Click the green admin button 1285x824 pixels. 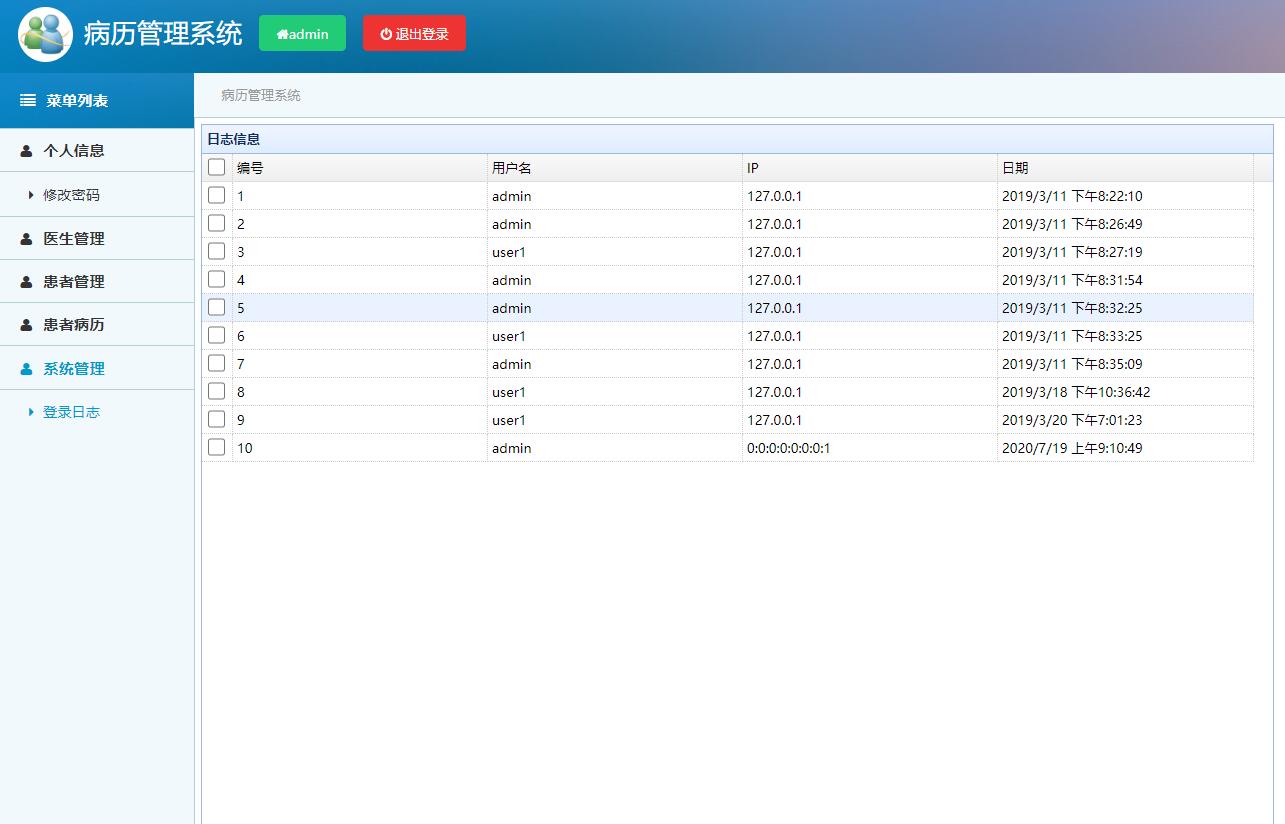(302, 33)
